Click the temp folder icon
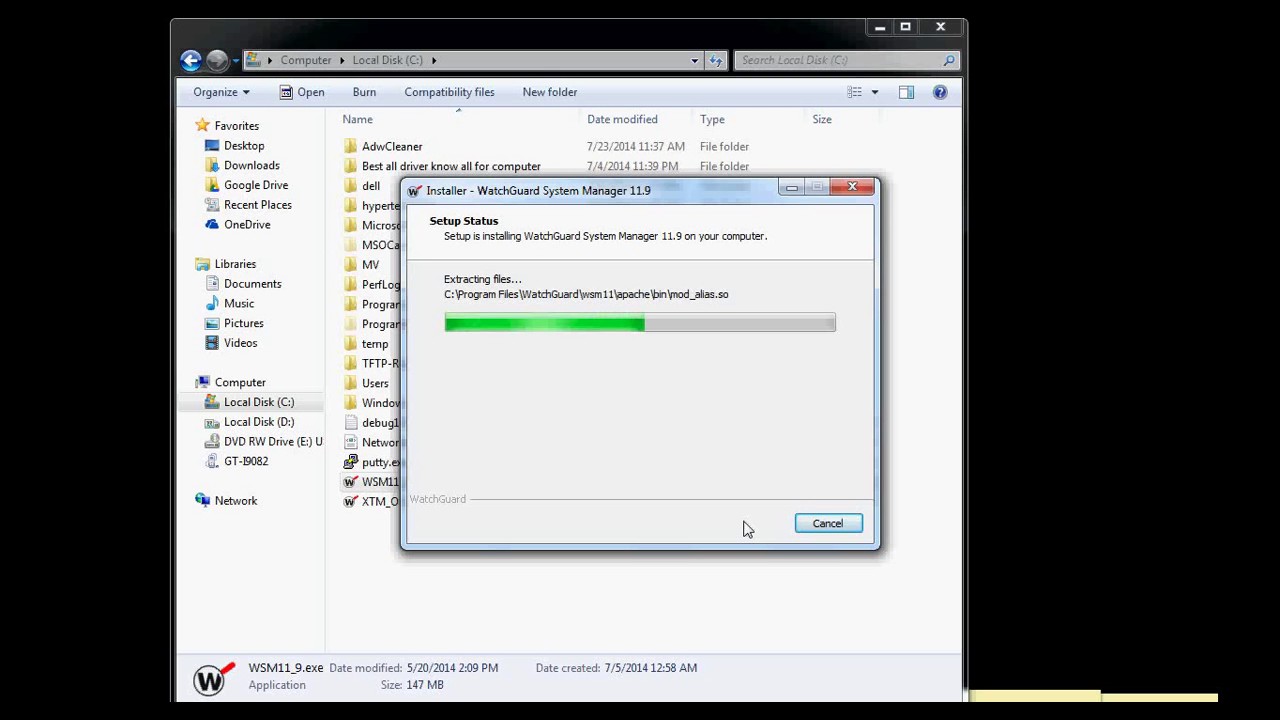1280x720 pixels. click(x=350, y=344)
